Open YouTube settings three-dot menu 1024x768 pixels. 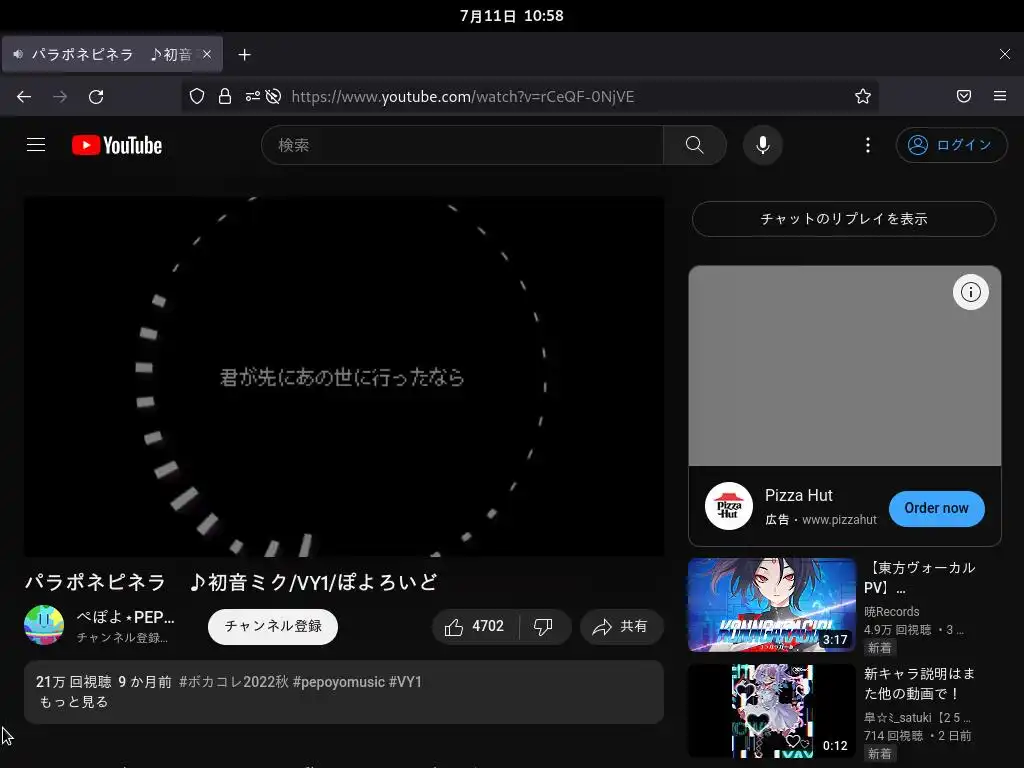868,145
